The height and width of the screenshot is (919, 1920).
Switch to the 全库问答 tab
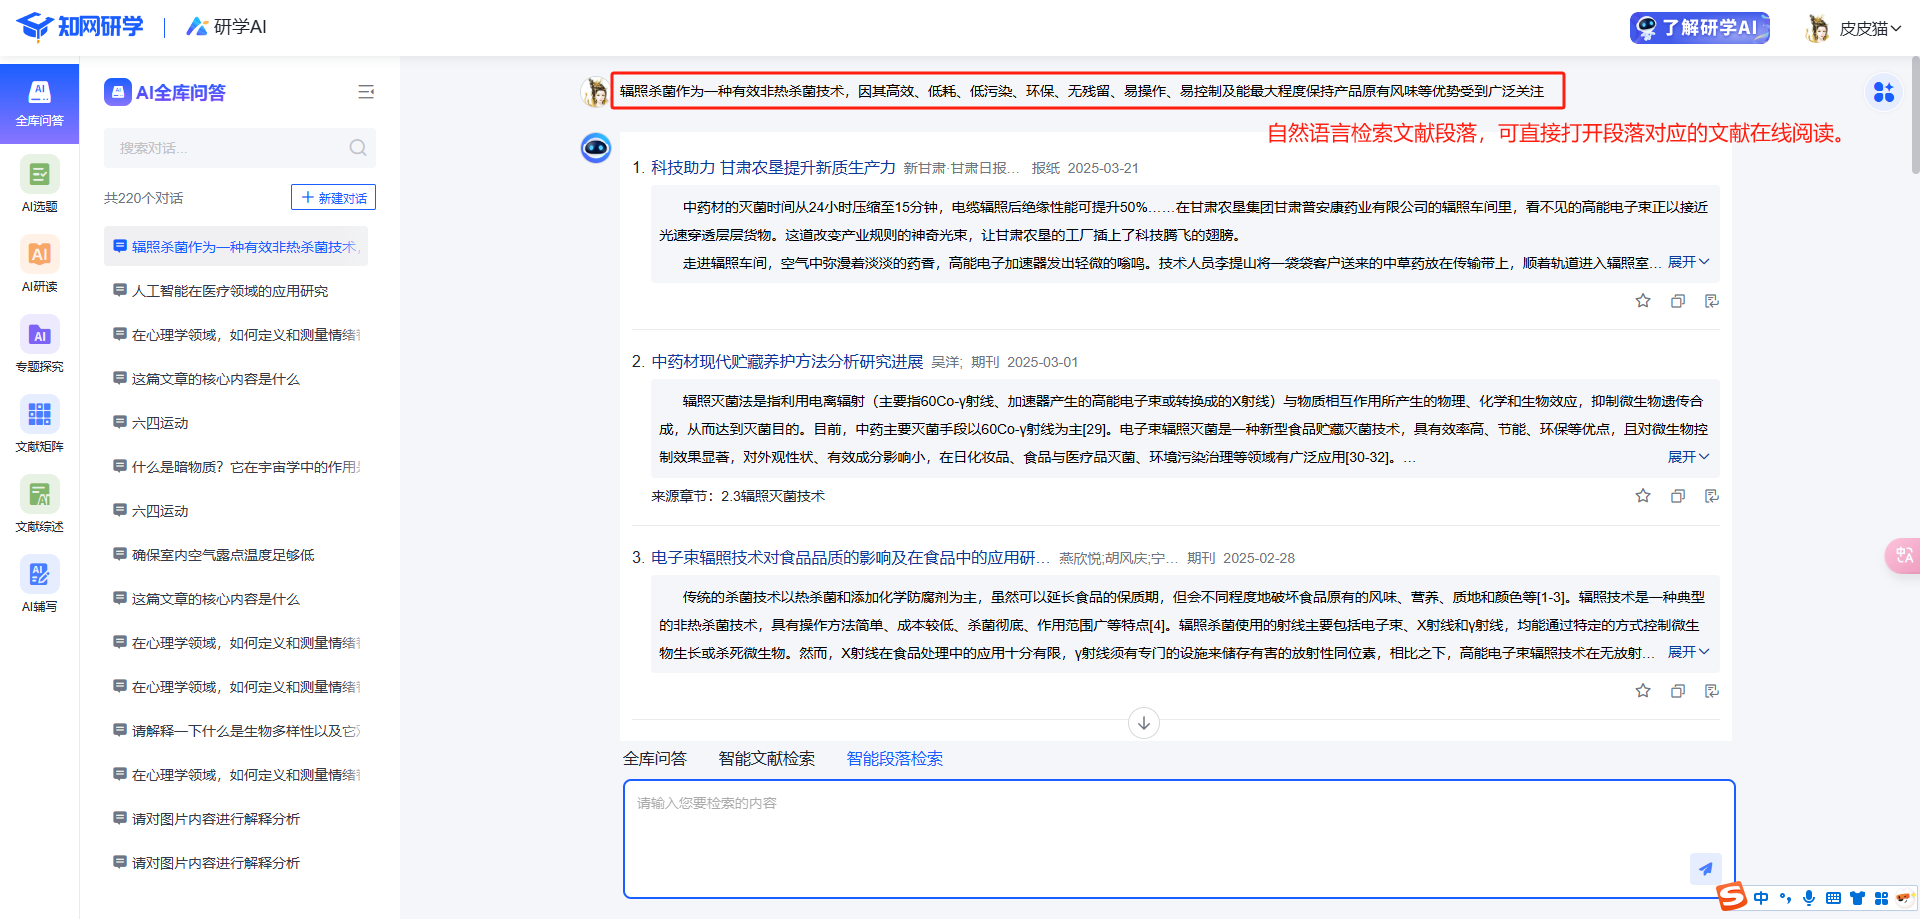click(654, 759)
